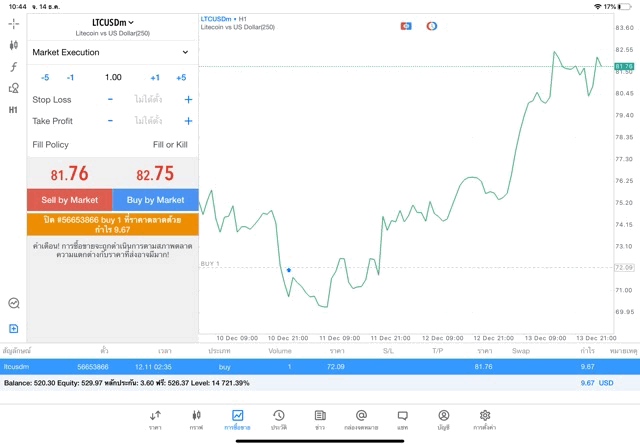The width and height of the screenshot is (640, 447).
Task: Open the candlestick chart type selector
Action: (x=13, y=45)
